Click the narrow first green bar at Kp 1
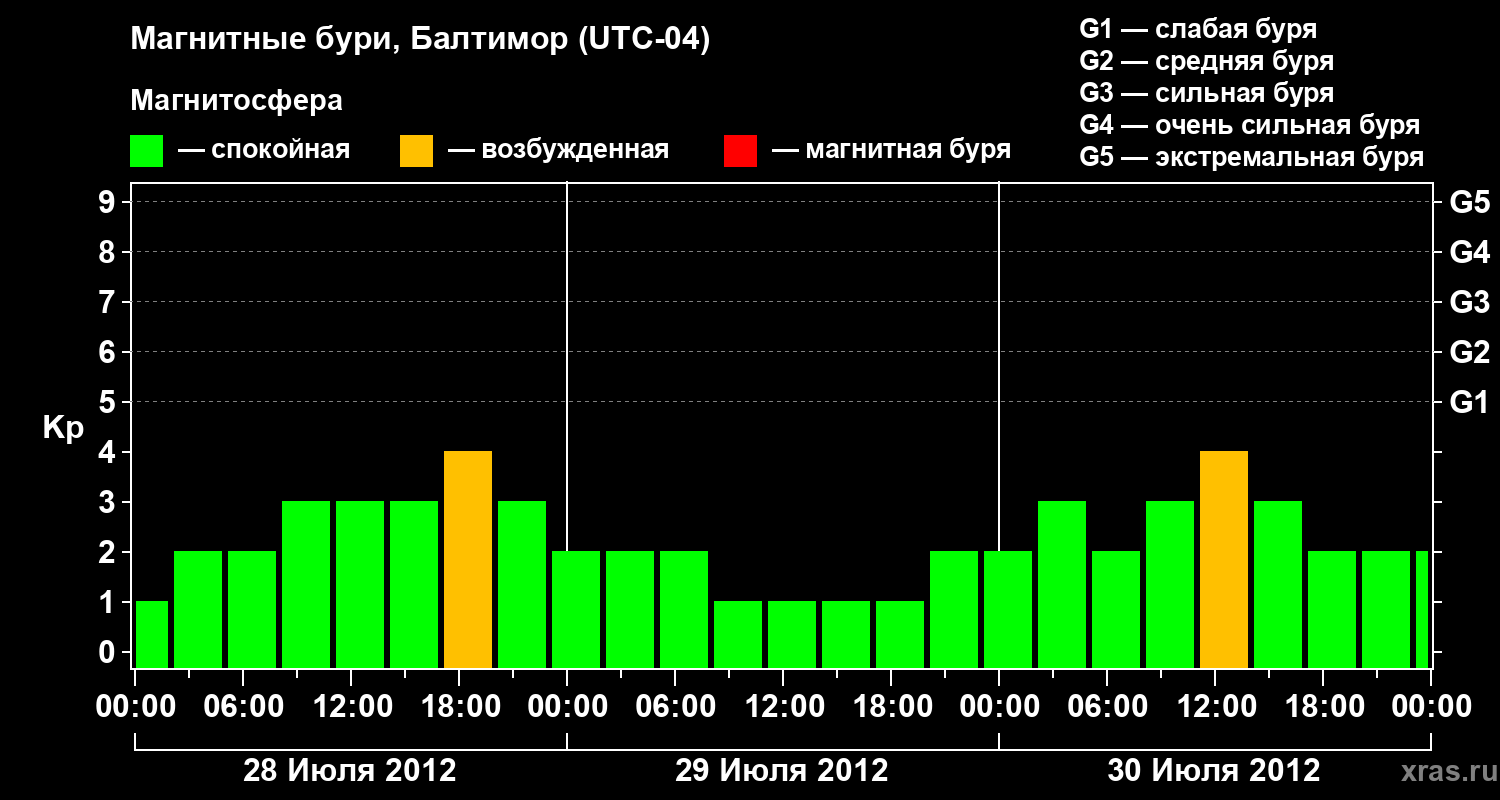The height and width of the screenshot is (800, 1500). 152,635
